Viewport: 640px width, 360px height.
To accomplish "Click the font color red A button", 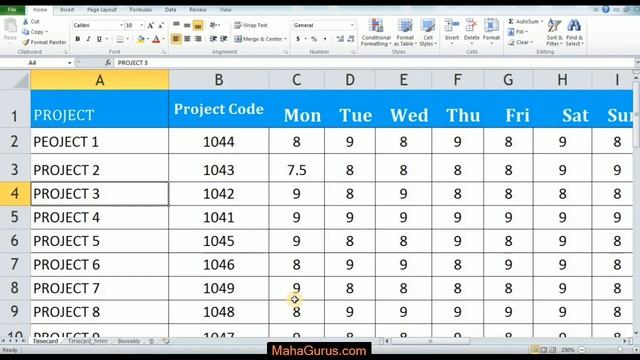I will (x=156, y=39).
